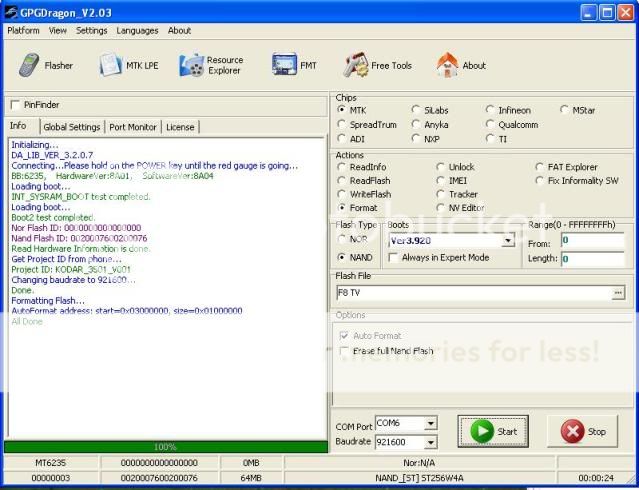
Task: Click the Range Length input field
Action: (593, 259)
